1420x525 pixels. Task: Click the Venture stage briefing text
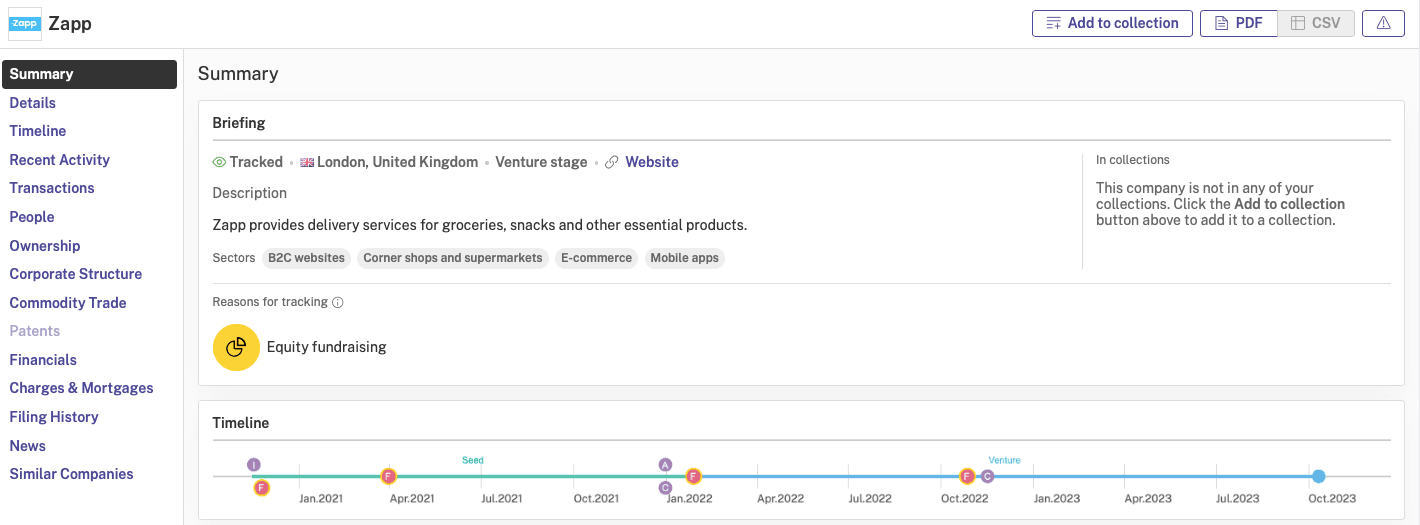pos(541,162)
